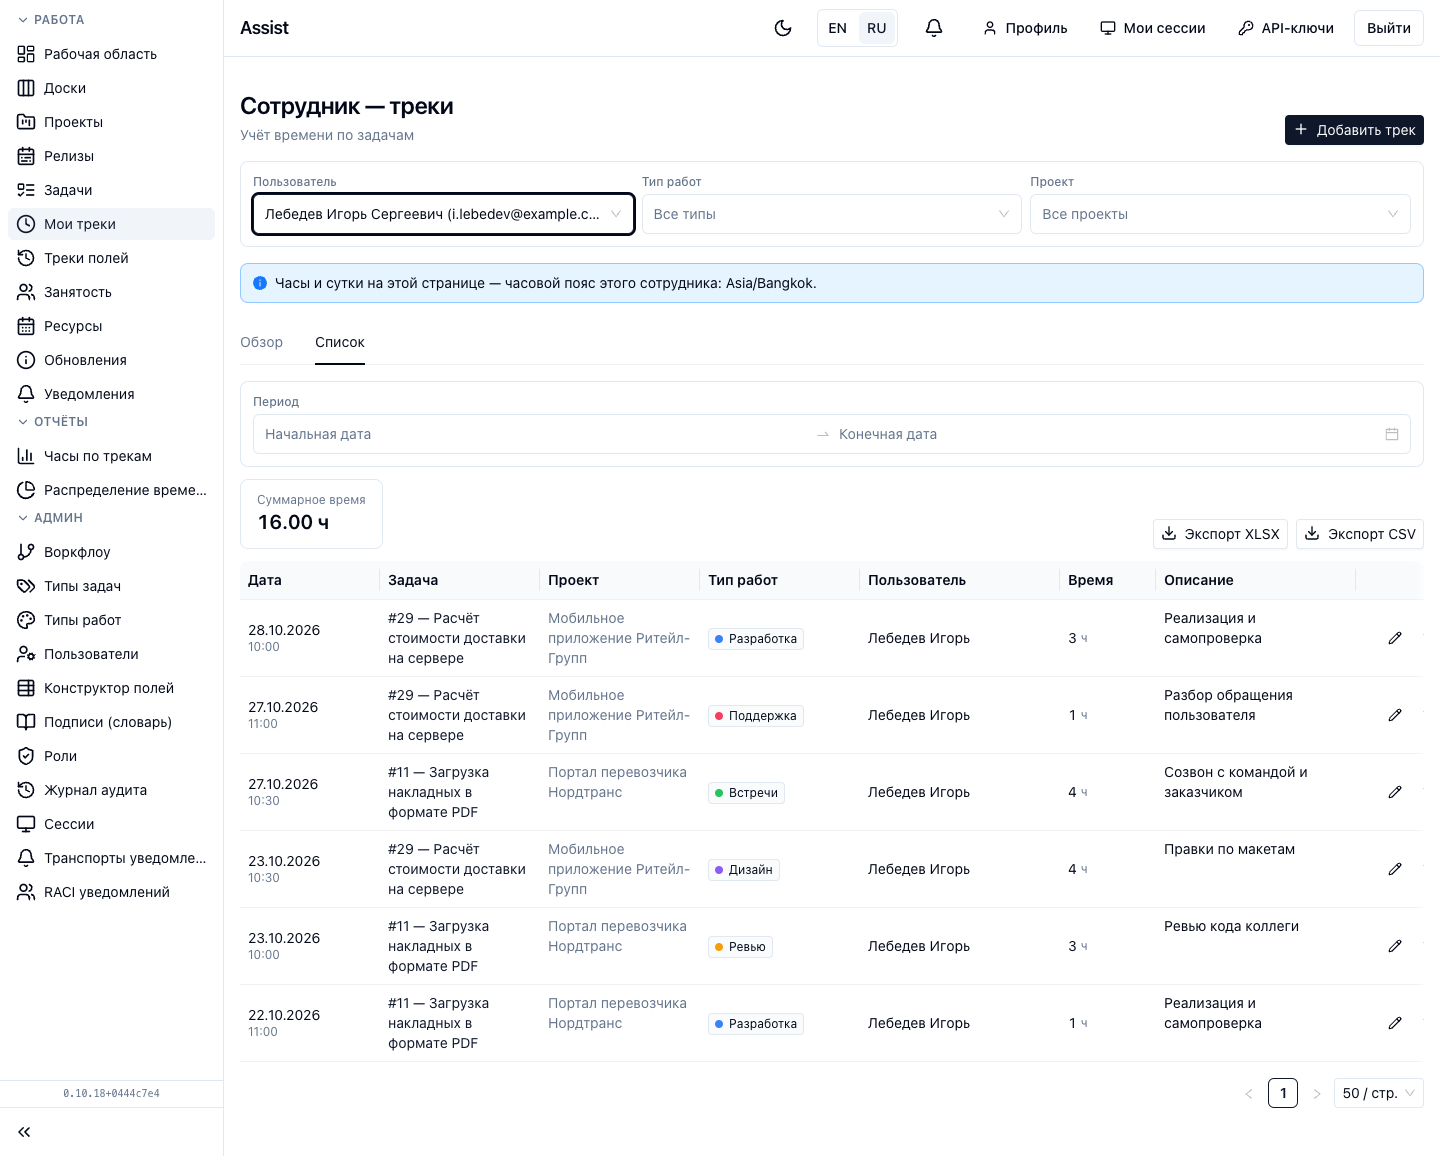Open notifications bell in header

point(934,28)
